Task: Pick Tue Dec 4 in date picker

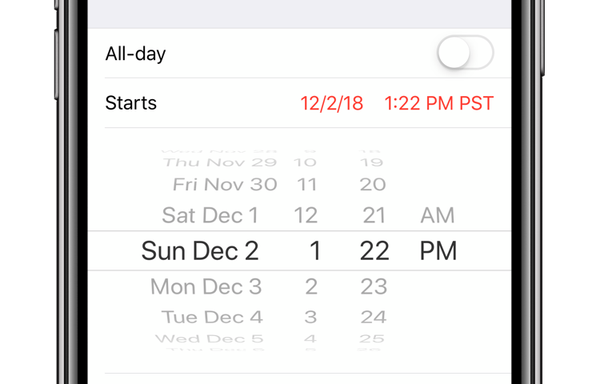Action: pos(212,317)
